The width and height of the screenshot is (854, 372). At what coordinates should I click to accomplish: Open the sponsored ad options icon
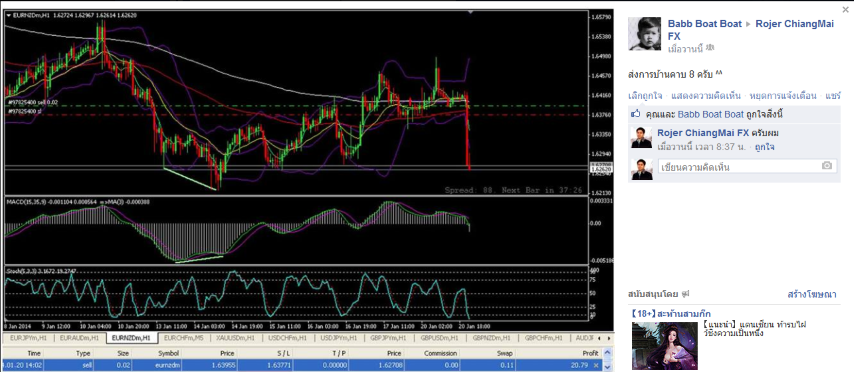(685, 294)
